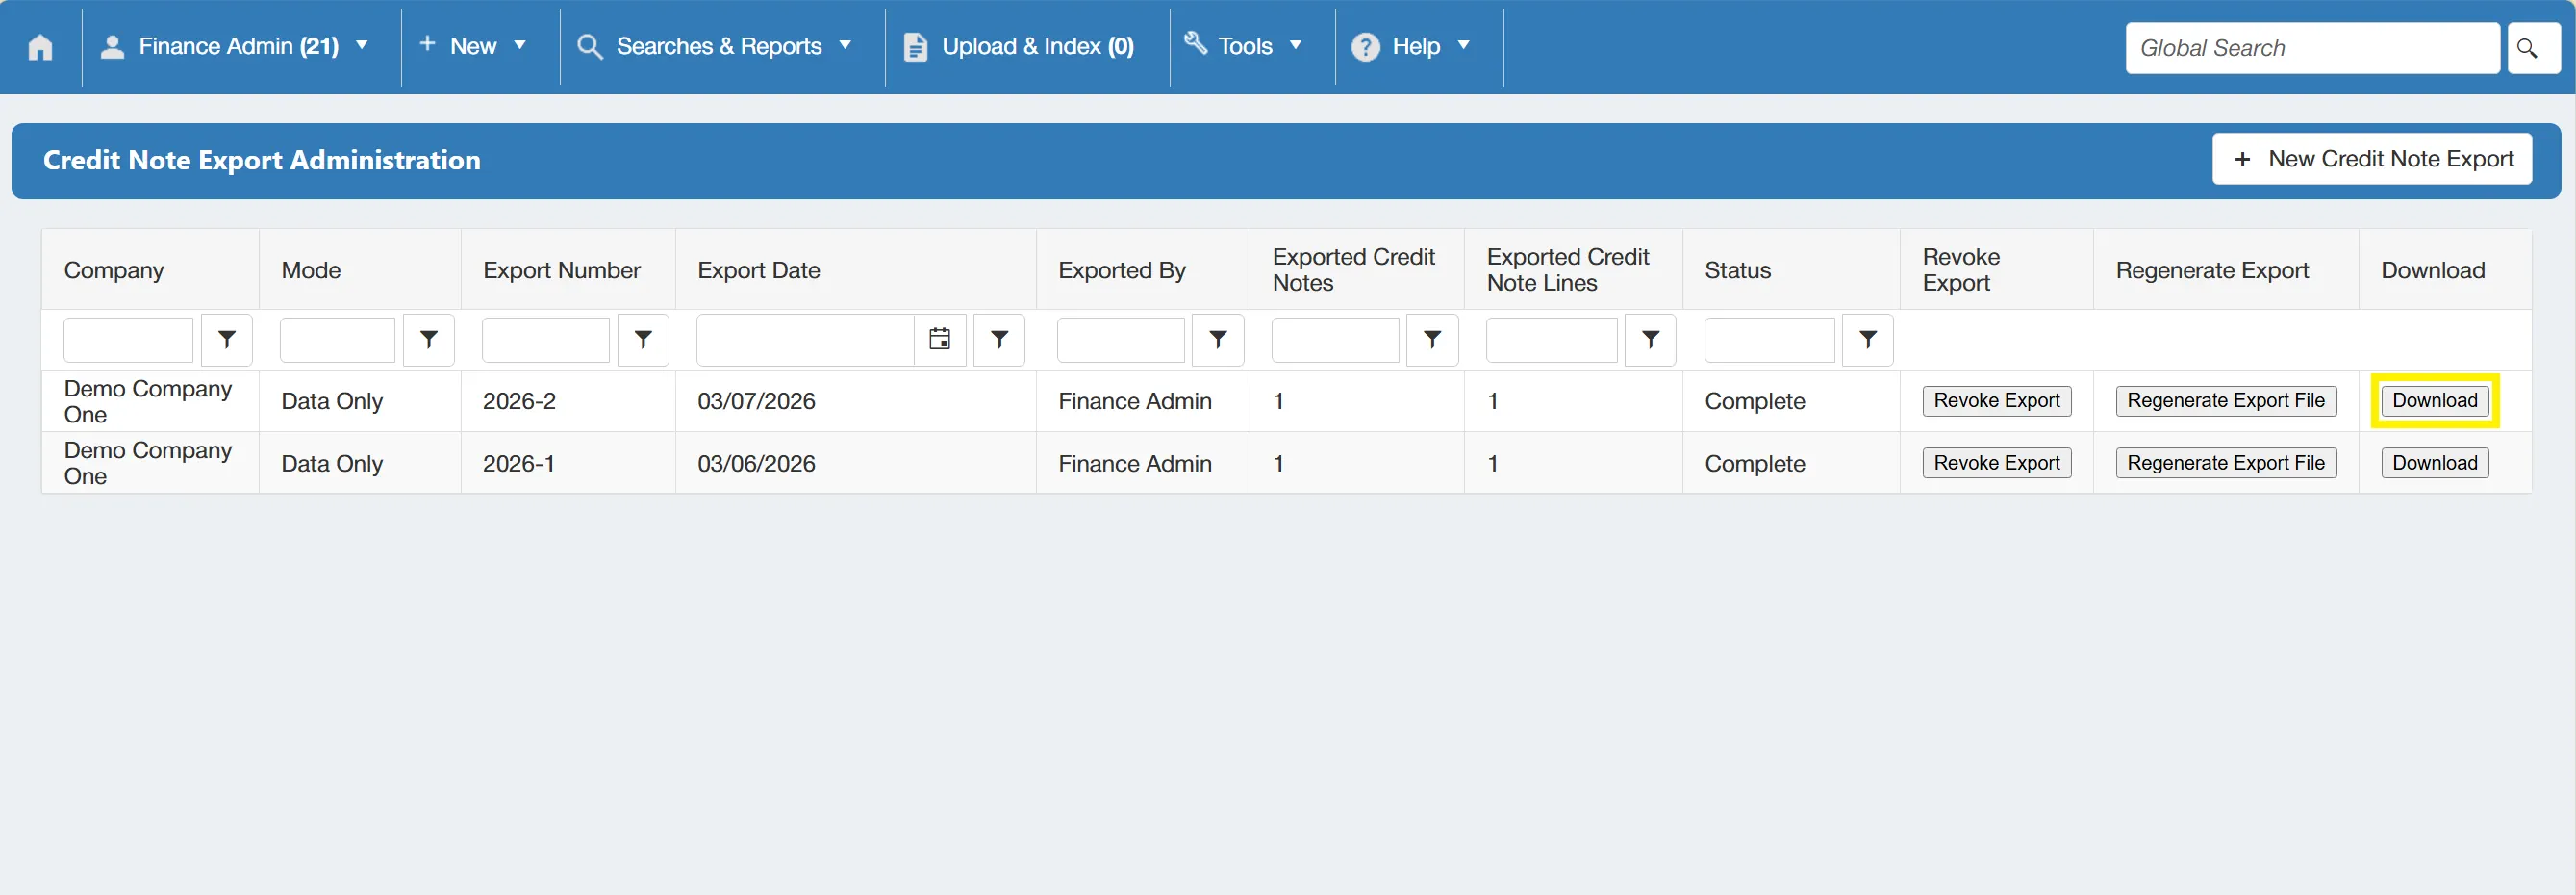
Task: Regenerate Export File for 2026-1
Action: click(2225, 463)
